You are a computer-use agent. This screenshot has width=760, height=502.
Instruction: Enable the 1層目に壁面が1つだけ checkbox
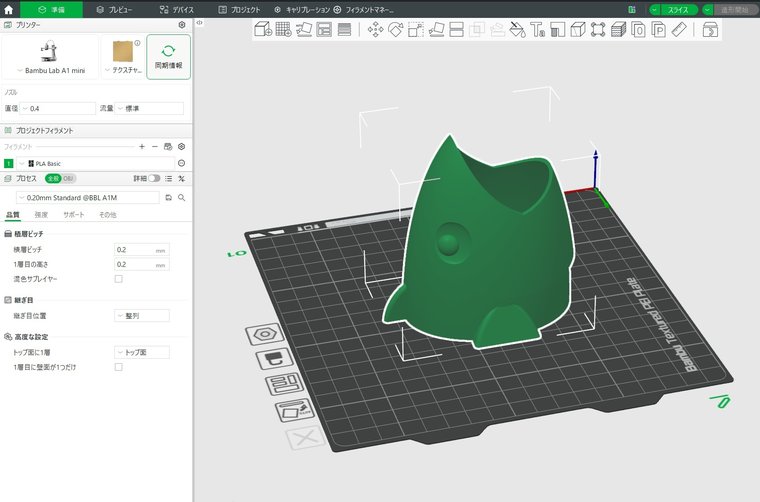click(x=118, y=367)
